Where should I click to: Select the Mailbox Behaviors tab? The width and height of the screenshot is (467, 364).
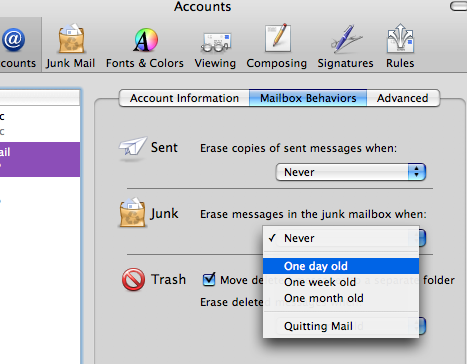308,98
